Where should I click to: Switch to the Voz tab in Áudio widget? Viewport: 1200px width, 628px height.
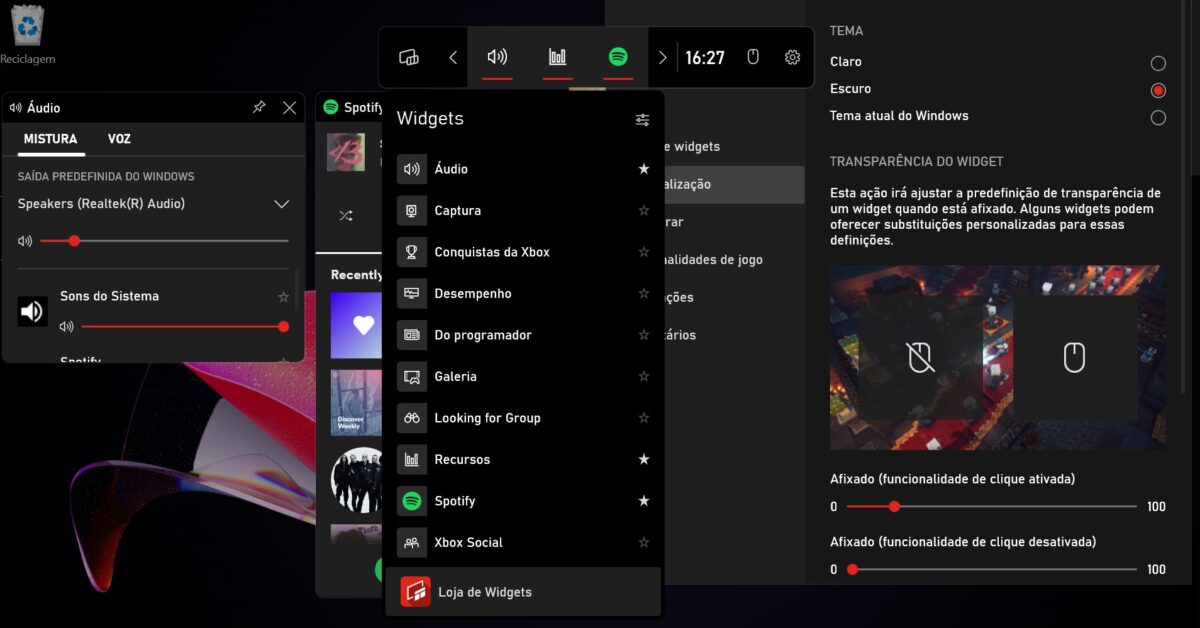click(x=120, y=139)
